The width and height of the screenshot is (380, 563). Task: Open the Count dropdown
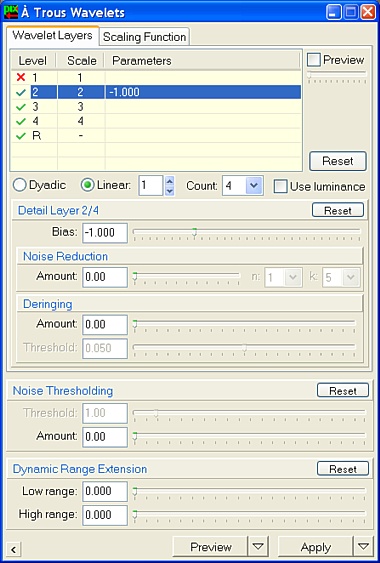coord(255,186)
